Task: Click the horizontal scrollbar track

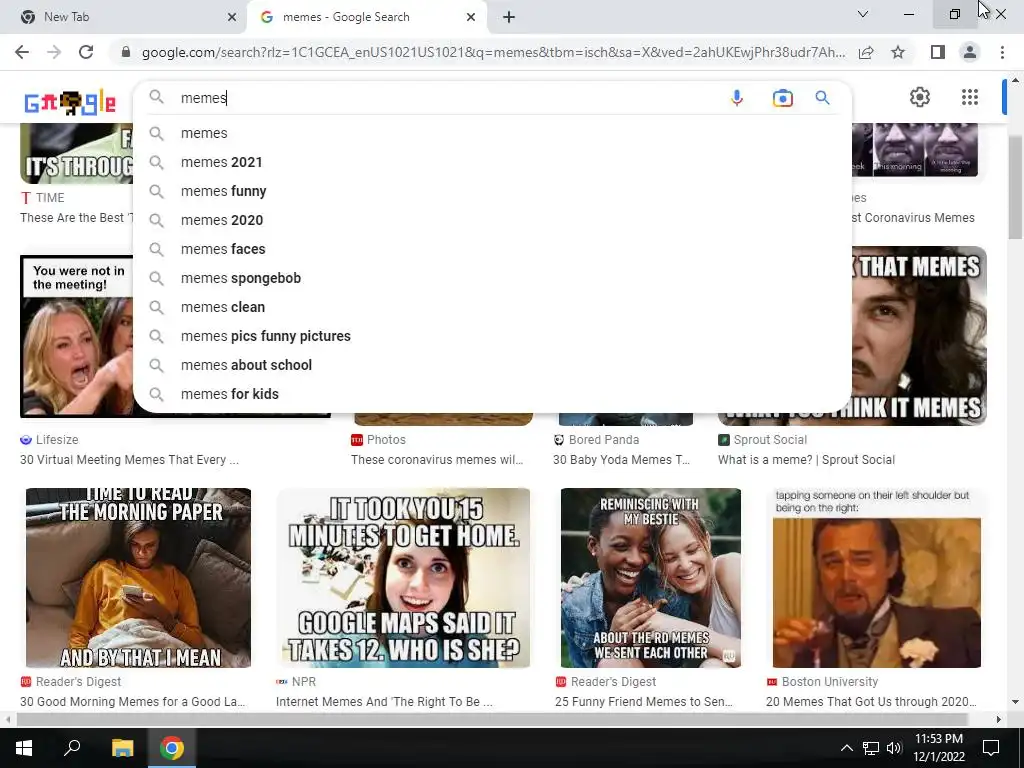Action: pyautogui.click(x=491, y=719)
